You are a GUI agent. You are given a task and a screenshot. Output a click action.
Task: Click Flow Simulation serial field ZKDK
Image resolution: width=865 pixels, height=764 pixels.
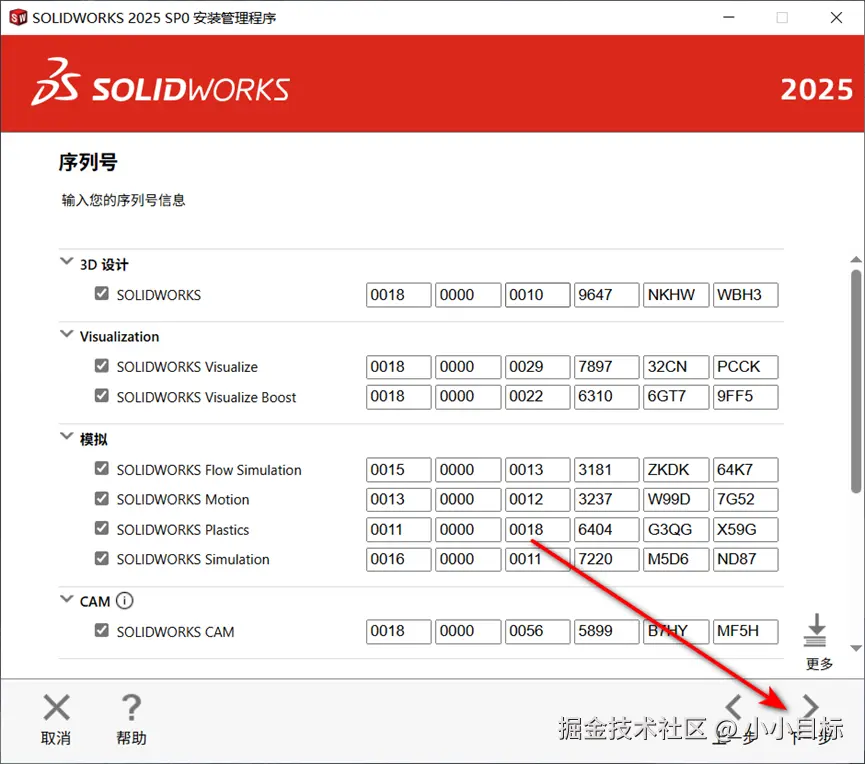(x=676, y=469)
